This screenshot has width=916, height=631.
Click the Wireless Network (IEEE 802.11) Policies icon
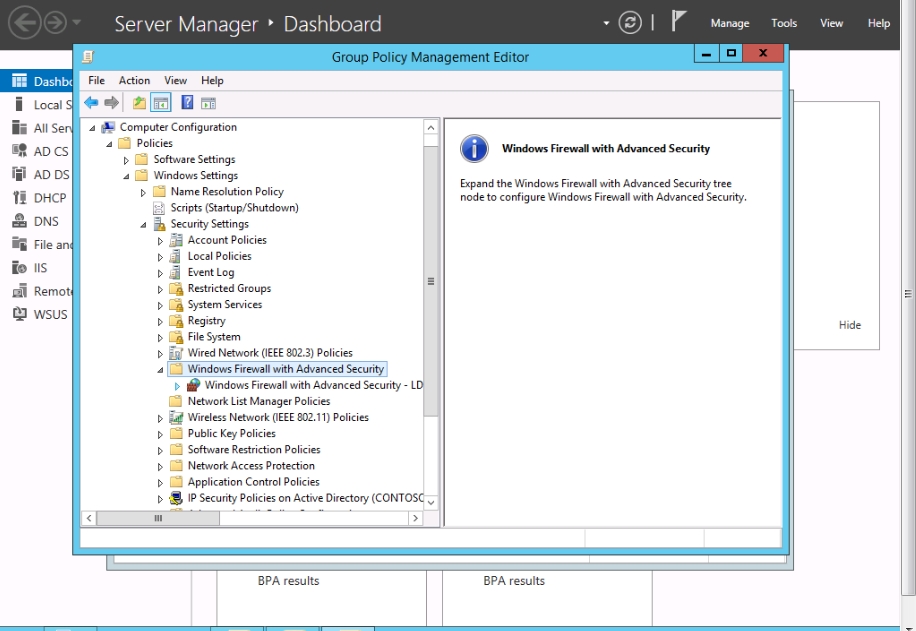pyautogui.click(x=176, y=417)
